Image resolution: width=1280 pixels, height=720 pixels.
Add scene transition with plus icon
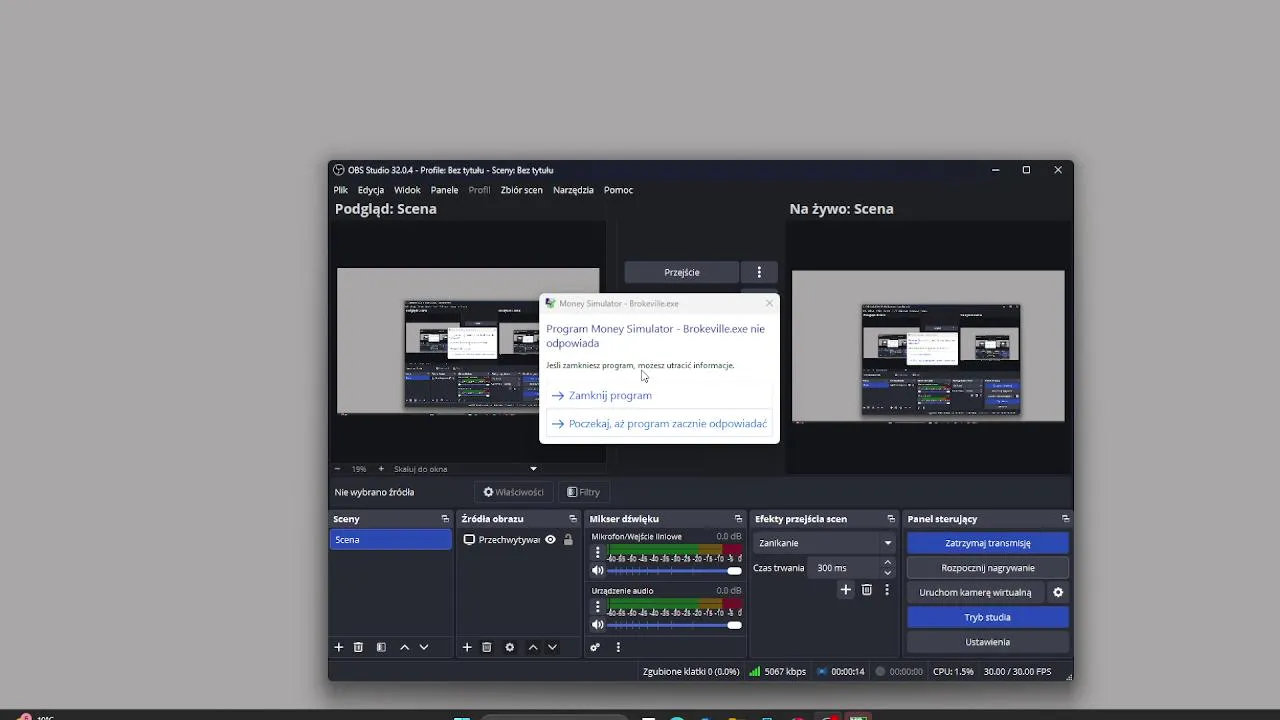[845, 590]
